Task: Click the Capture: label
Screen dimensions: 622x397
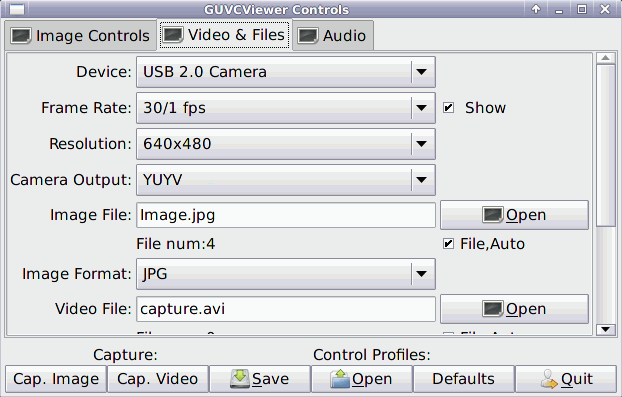Action: pyautogui.click(x=125, y=355)
